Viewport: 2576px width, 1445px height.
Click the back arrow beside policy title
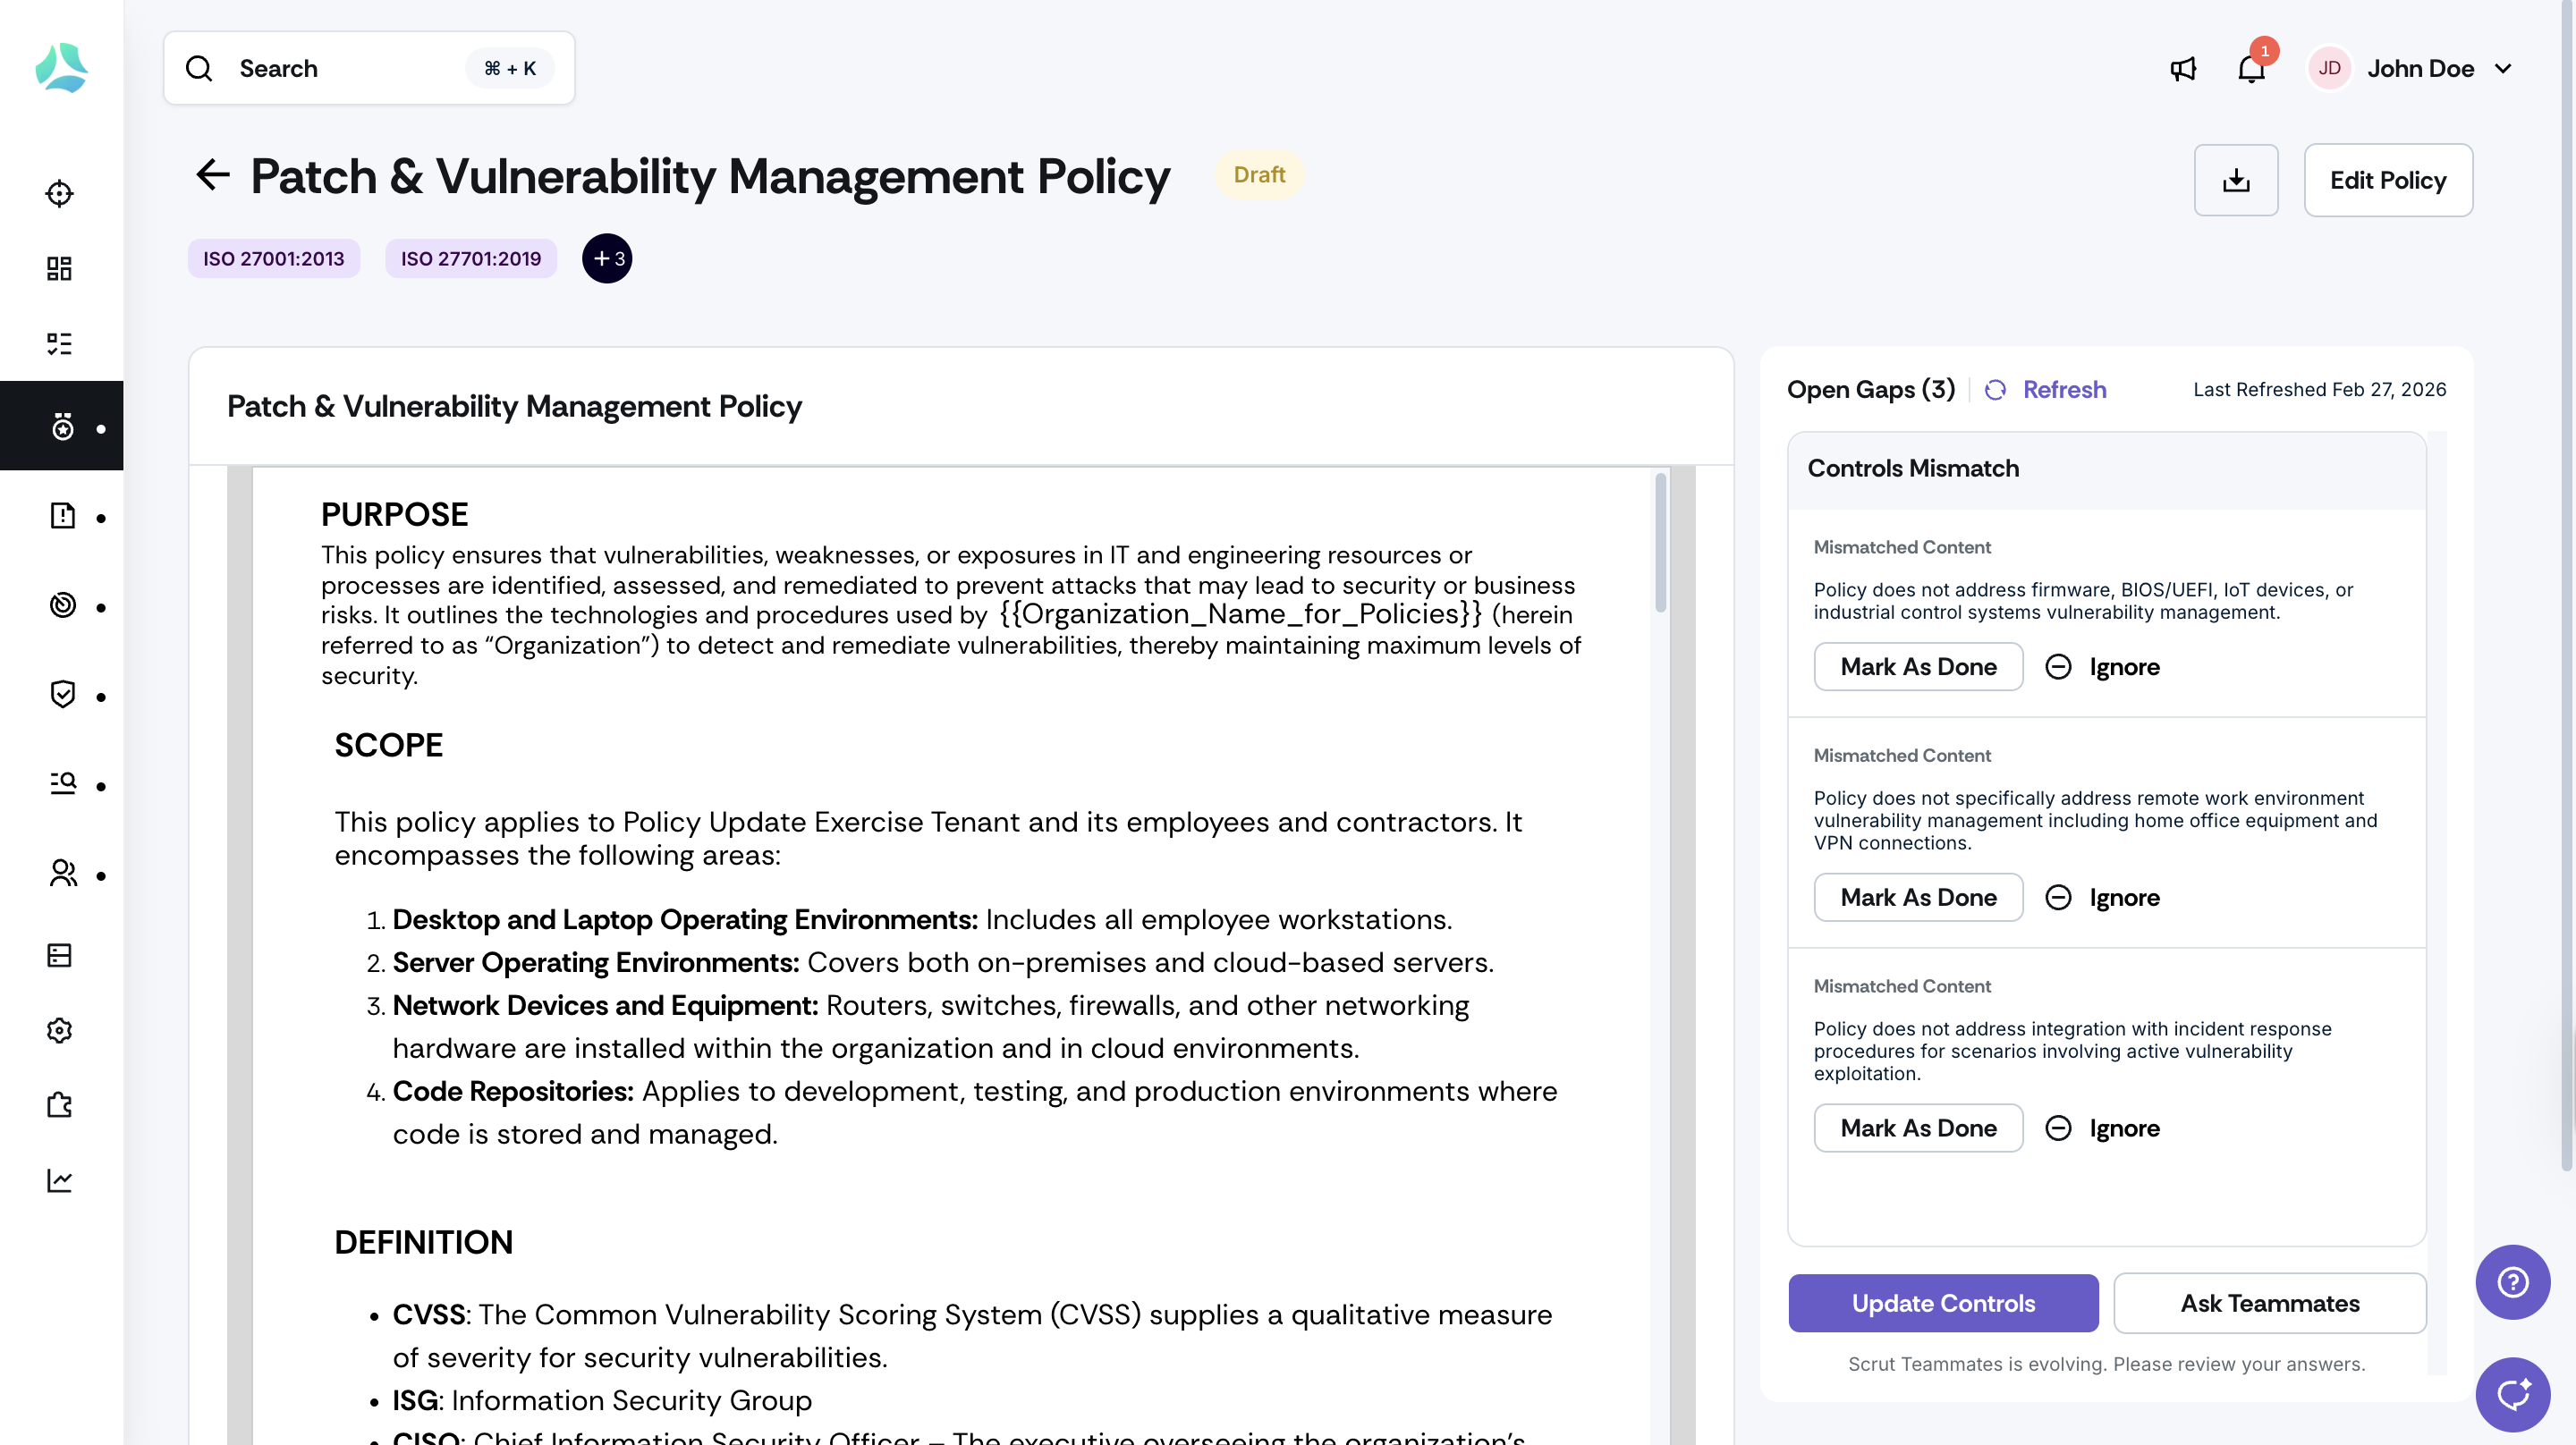213,175
